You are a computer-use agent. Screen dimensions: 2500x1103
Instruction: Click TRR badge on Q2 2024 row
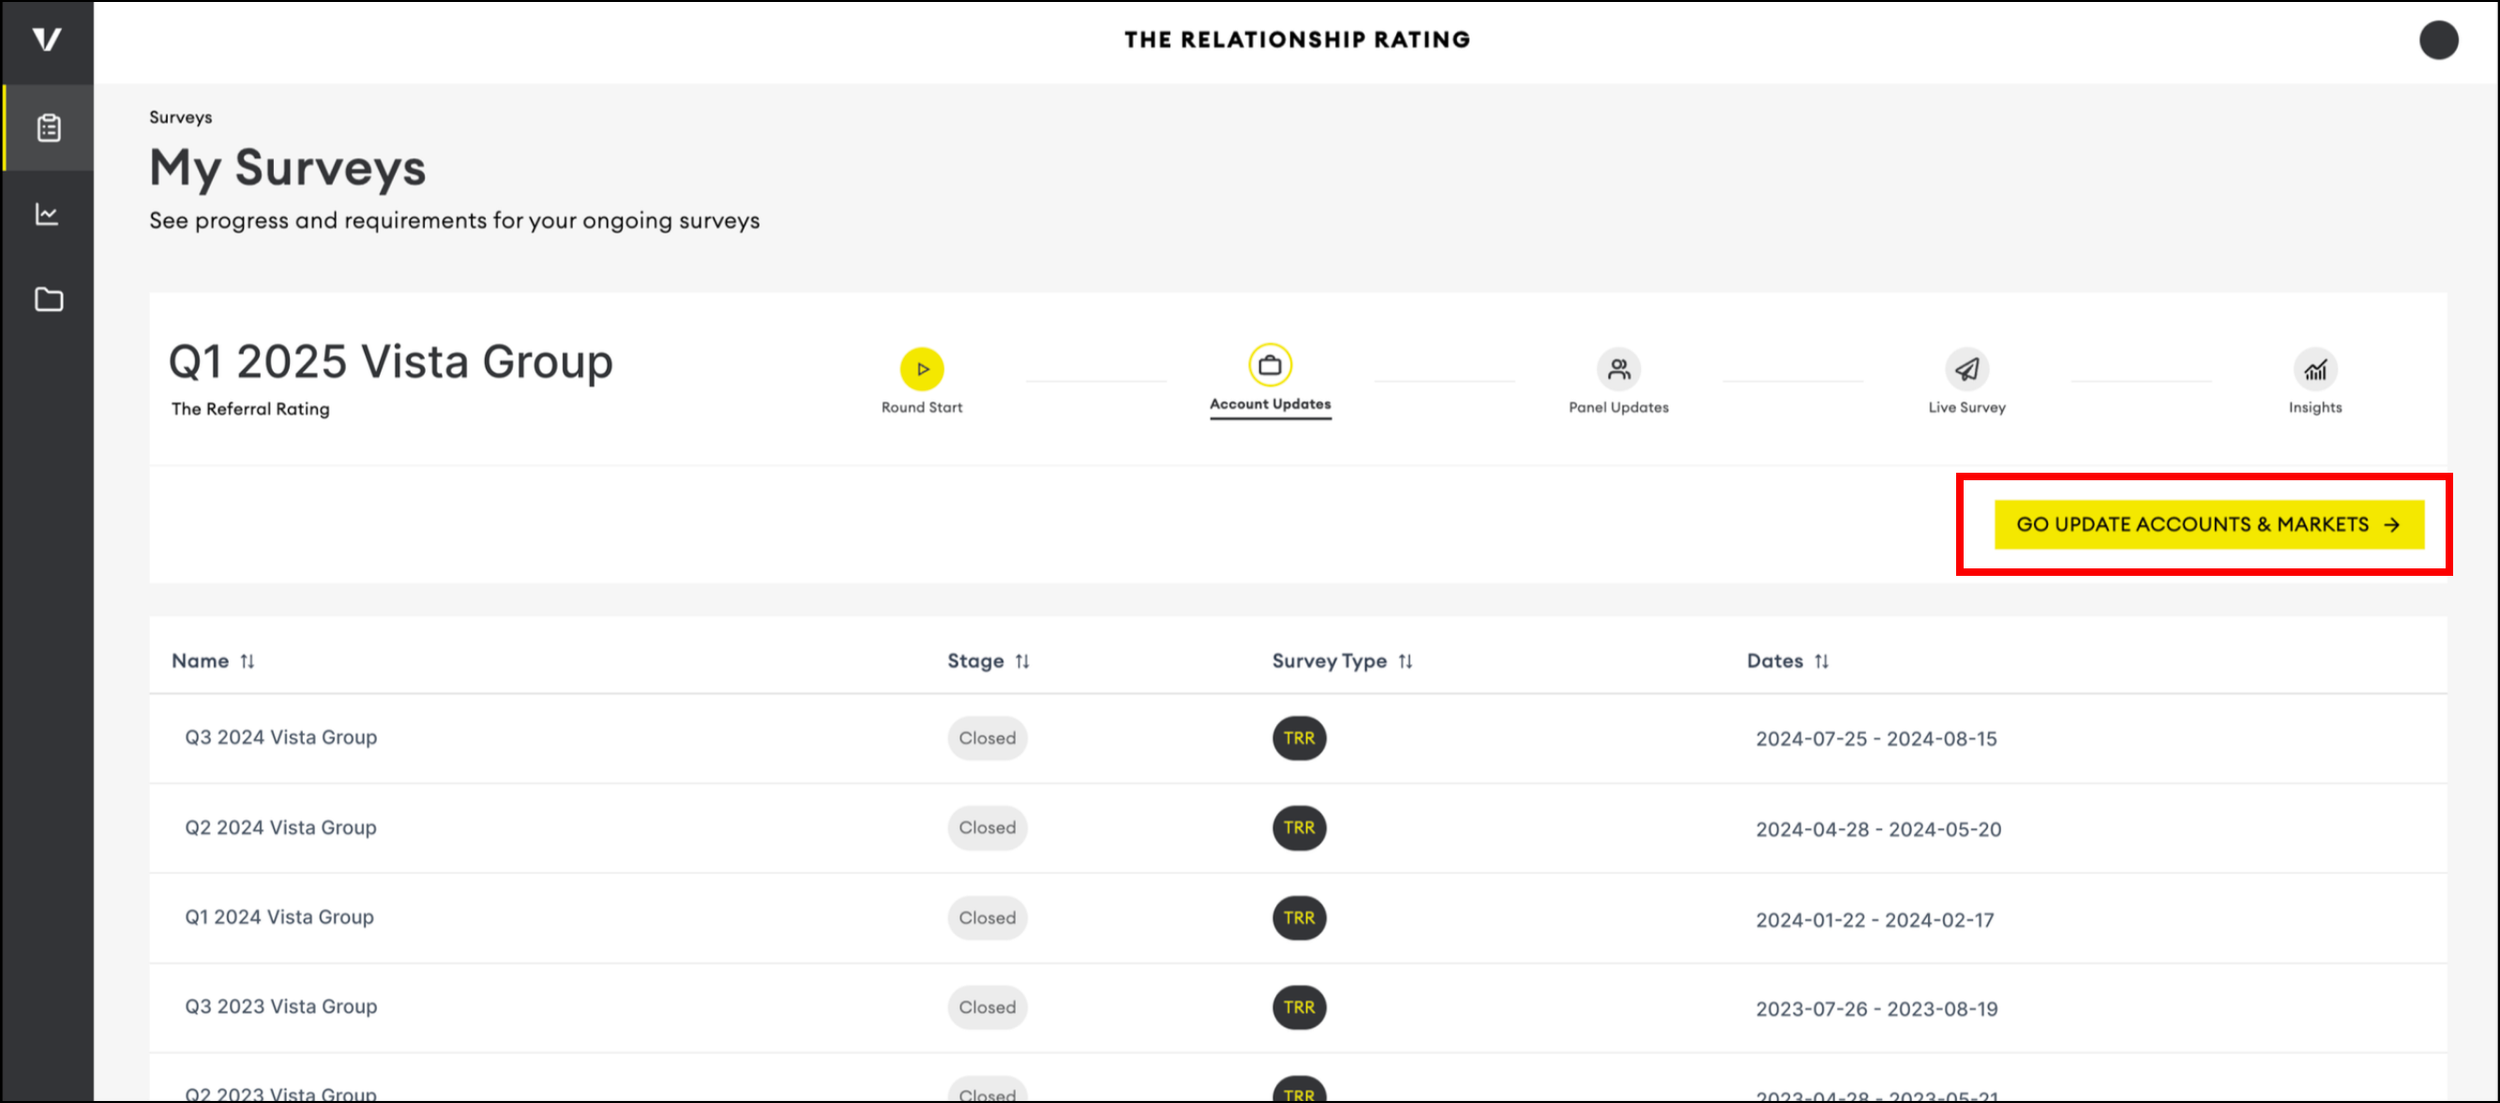[x=1298, y=828]
